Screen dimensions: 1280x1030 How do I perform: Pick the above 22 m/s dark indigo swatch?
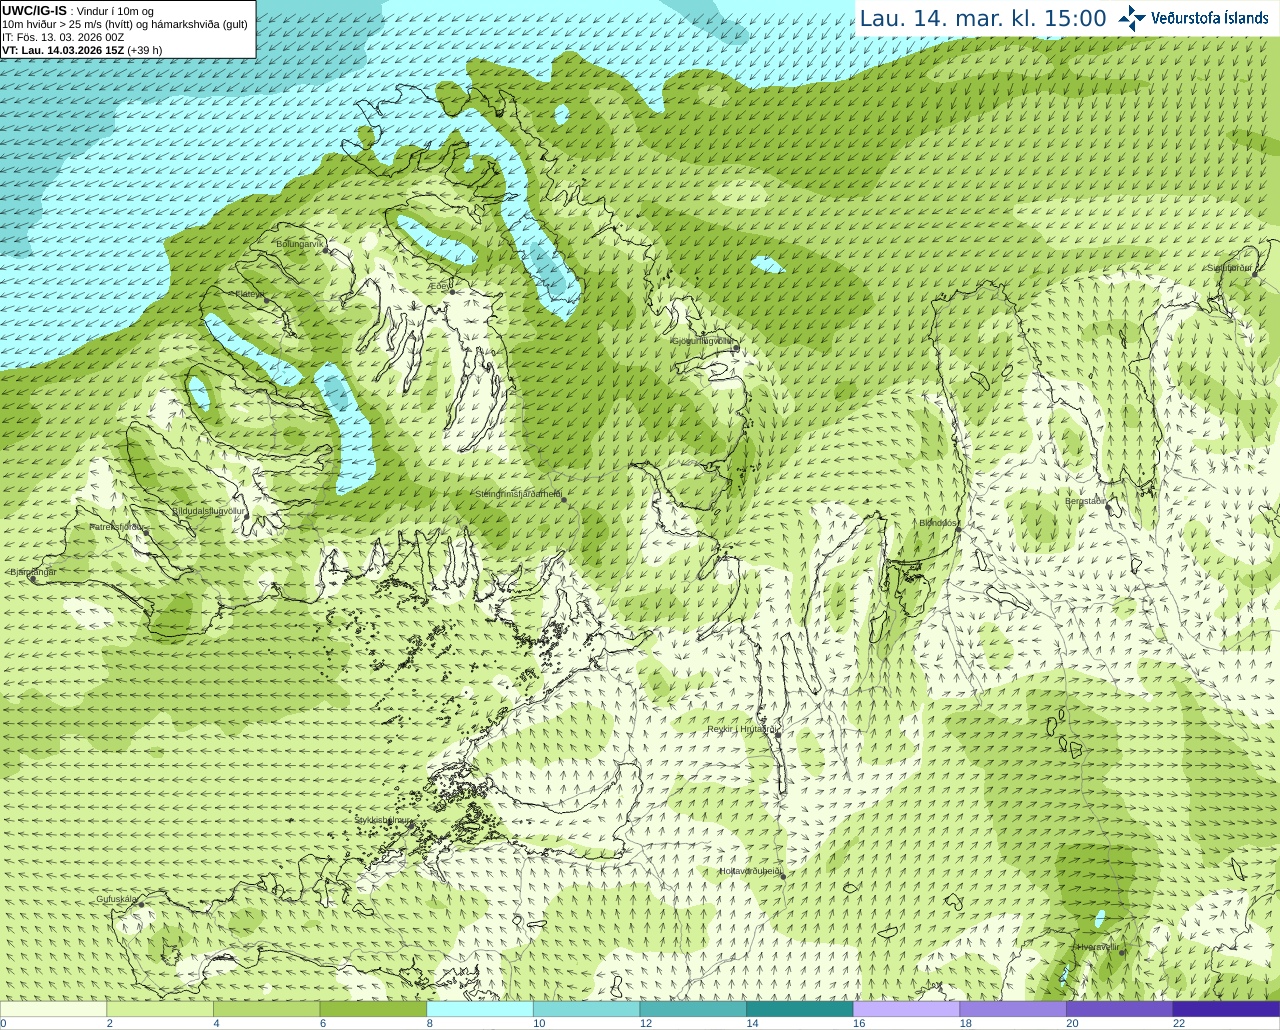[x=1226, y=1009]
